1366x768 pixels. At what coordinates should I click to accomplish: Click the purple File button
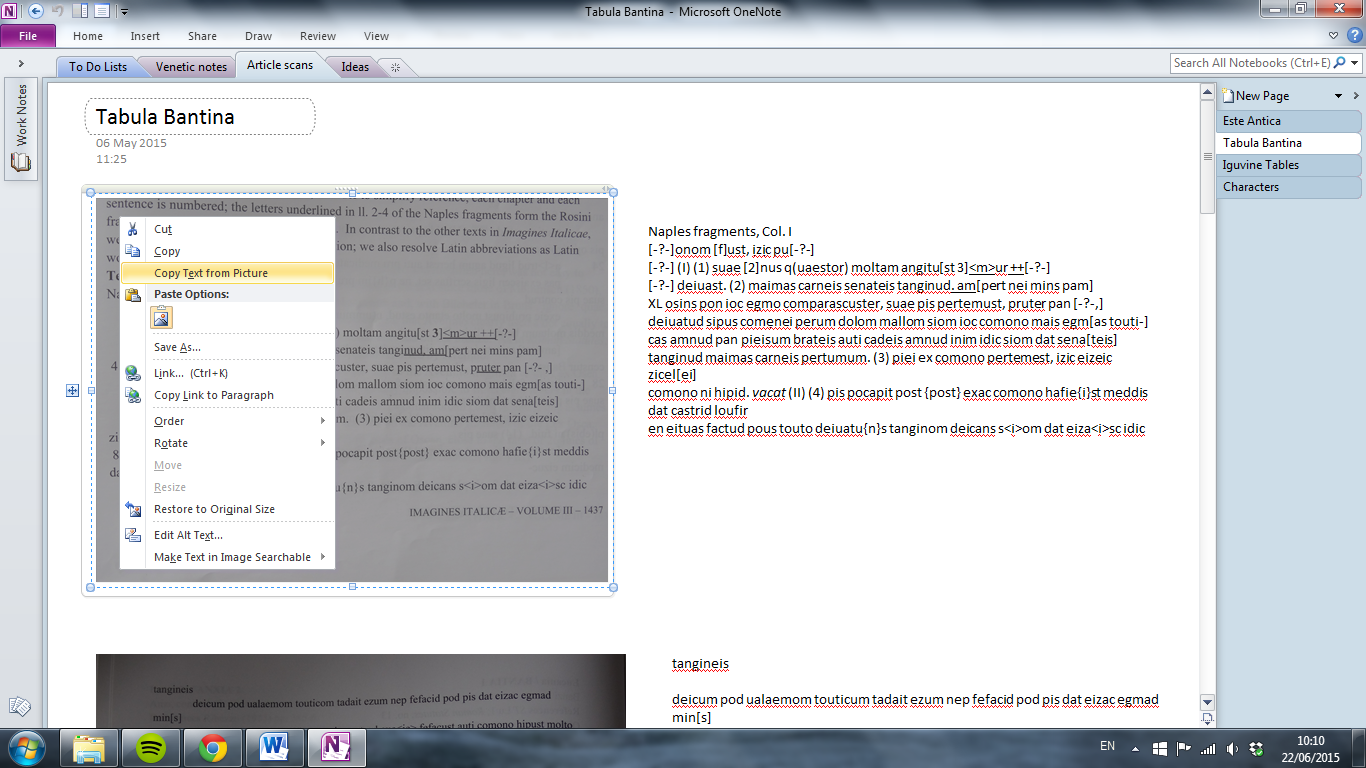point(28,36)
